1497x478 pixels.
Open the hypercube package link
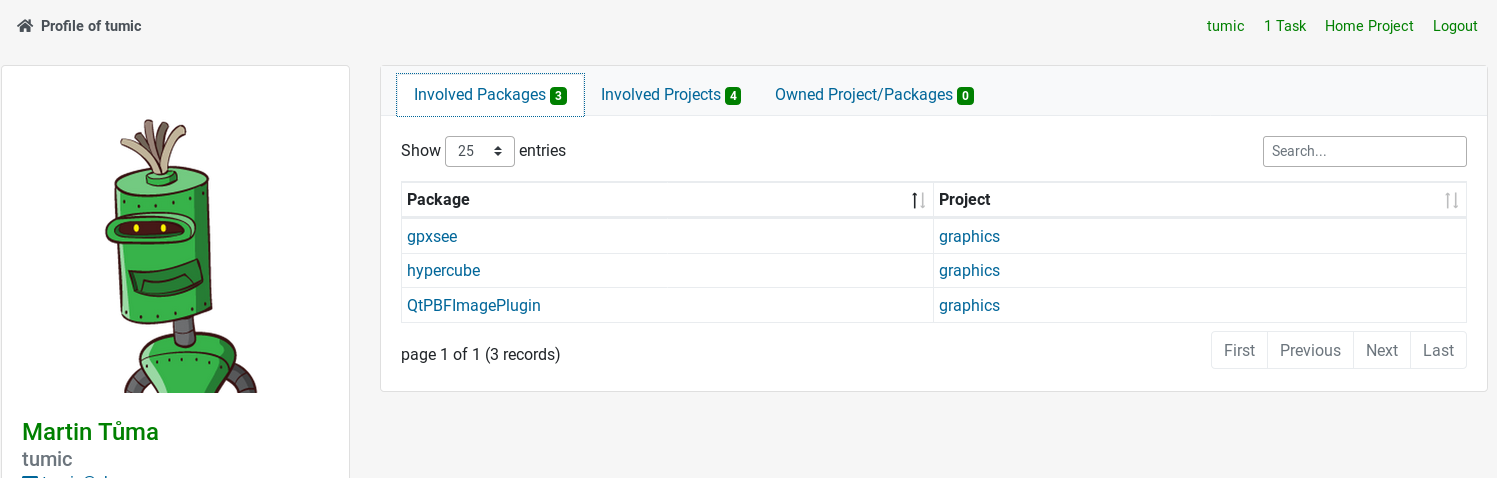pos(444,271)
